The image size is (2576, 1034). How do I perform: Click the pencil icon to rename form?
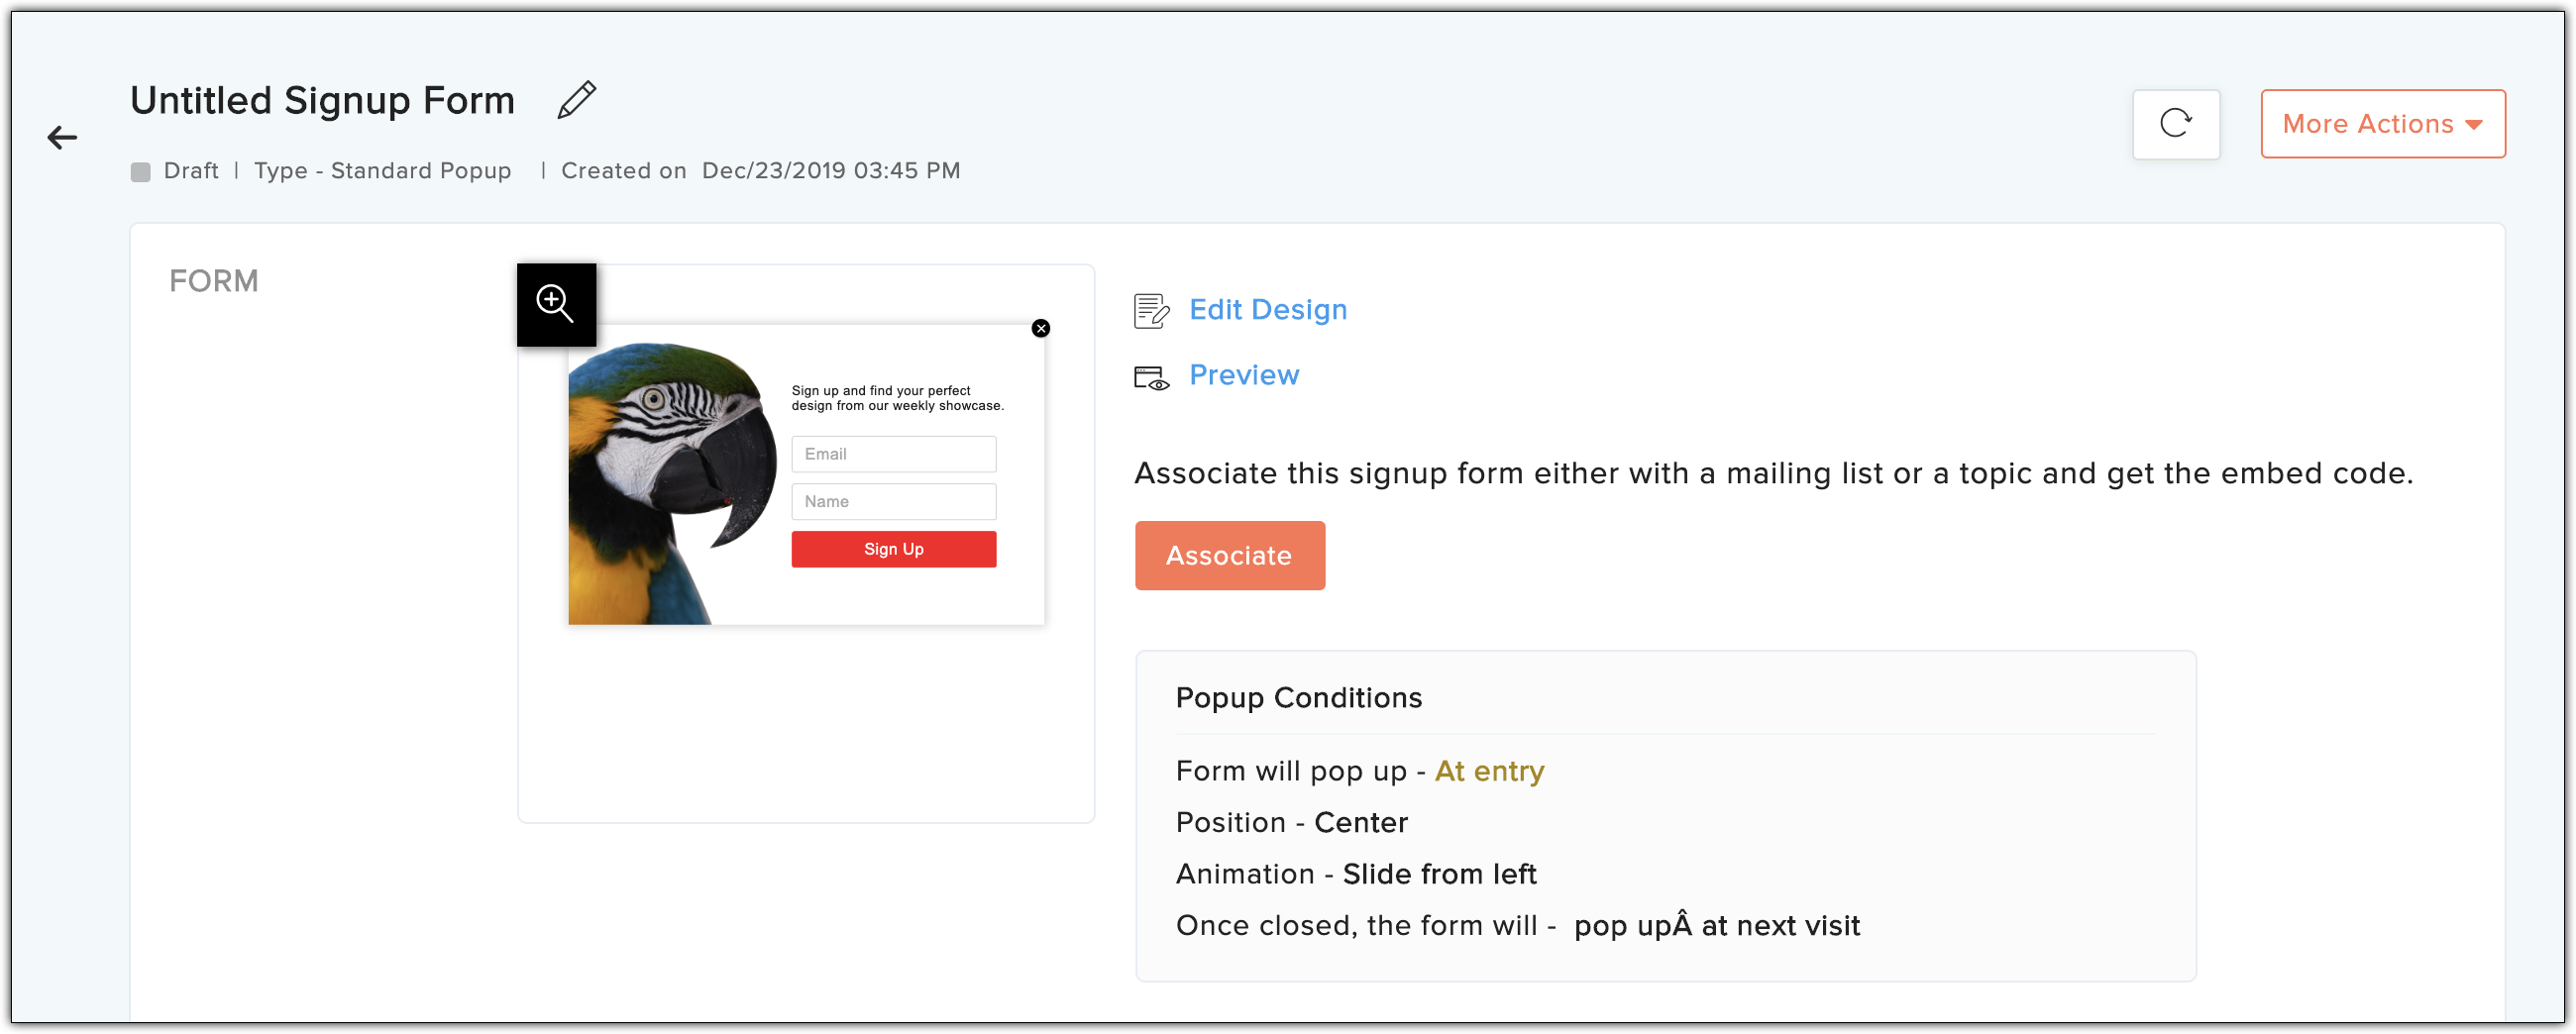coord(577,100)
